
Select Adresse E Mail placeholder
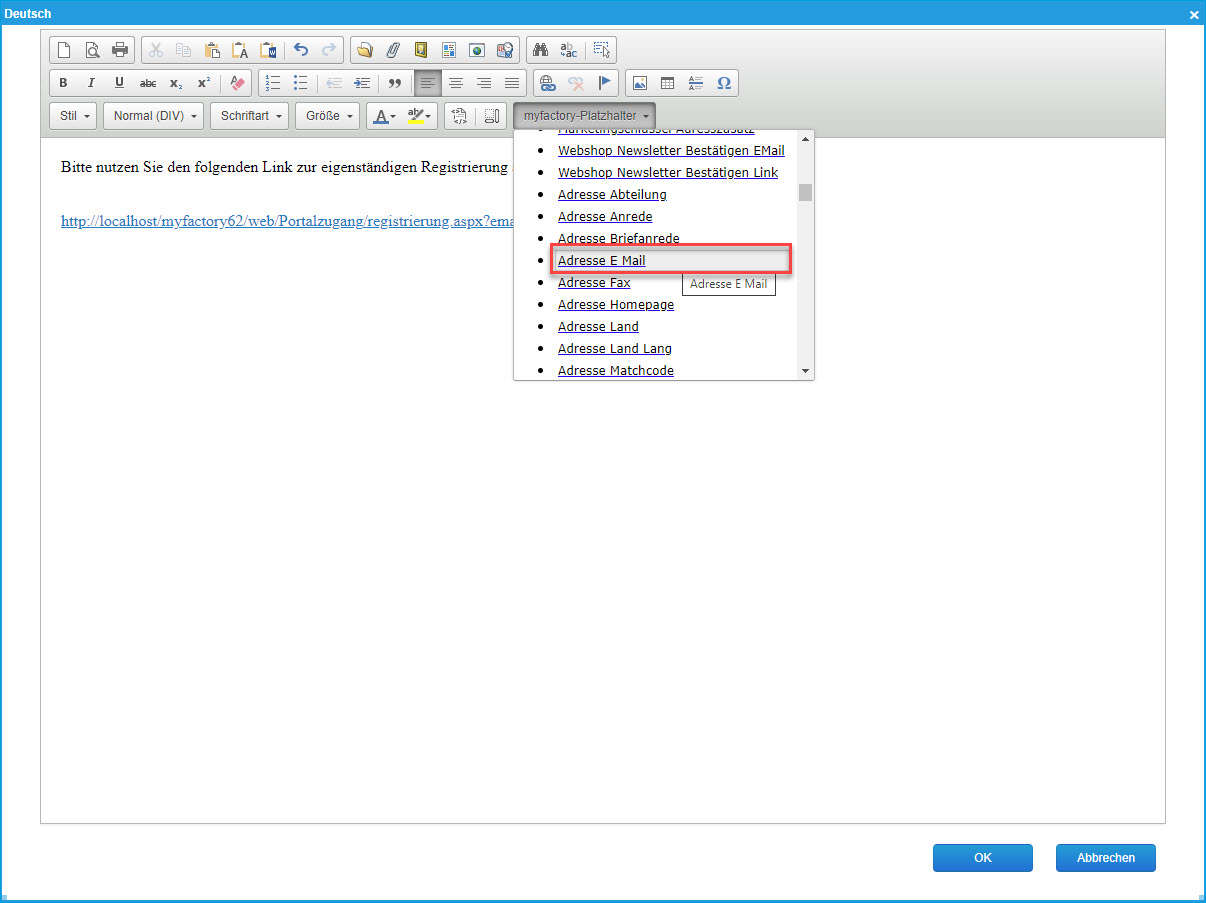[x=601, y=261]
